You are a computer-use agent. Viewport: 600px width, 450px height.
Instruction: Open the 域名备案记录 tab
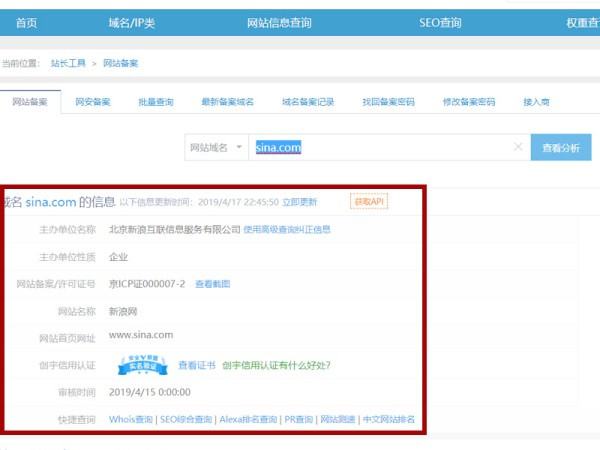click(x=308, y=102)
